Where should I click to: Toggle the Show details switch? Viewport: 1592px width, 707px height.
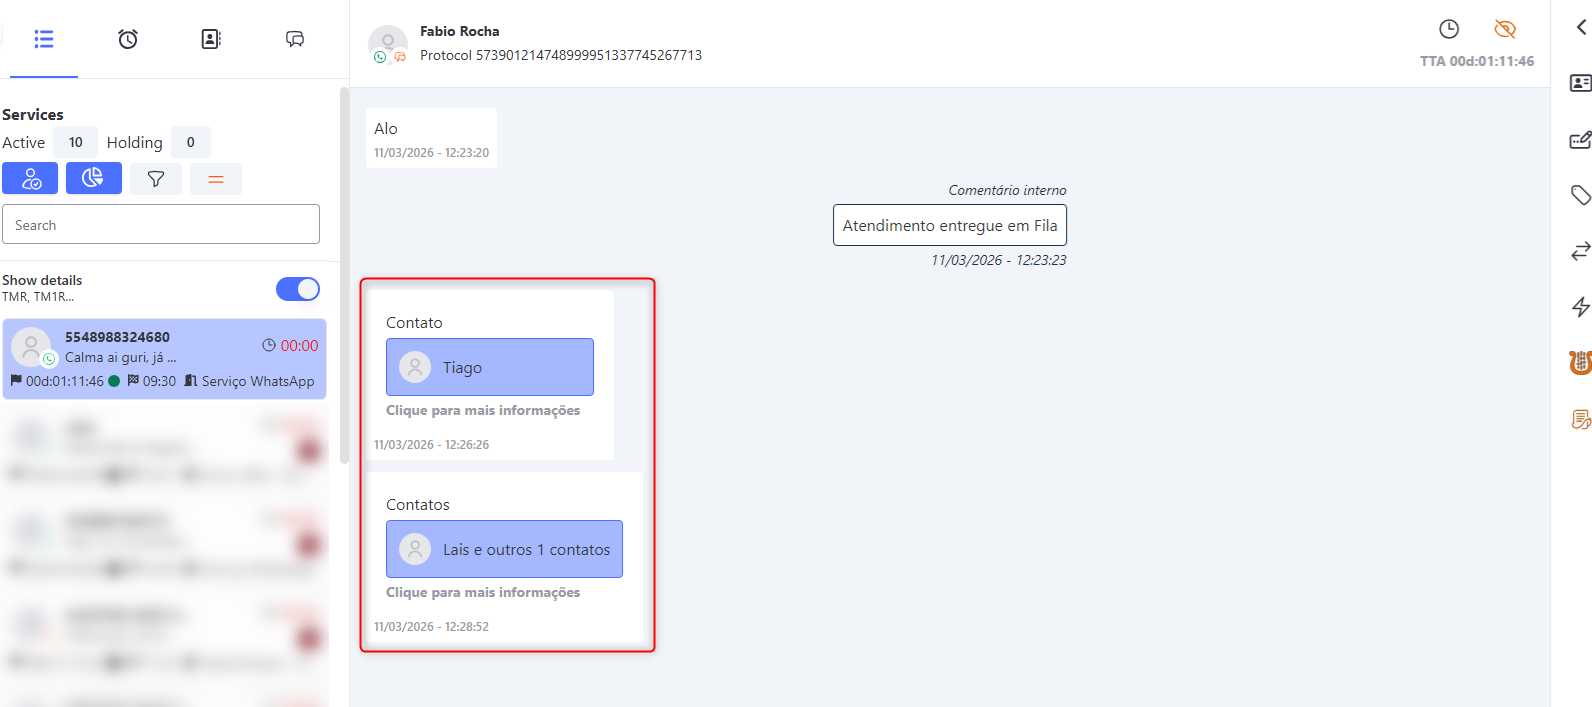[x=297, y=289]
